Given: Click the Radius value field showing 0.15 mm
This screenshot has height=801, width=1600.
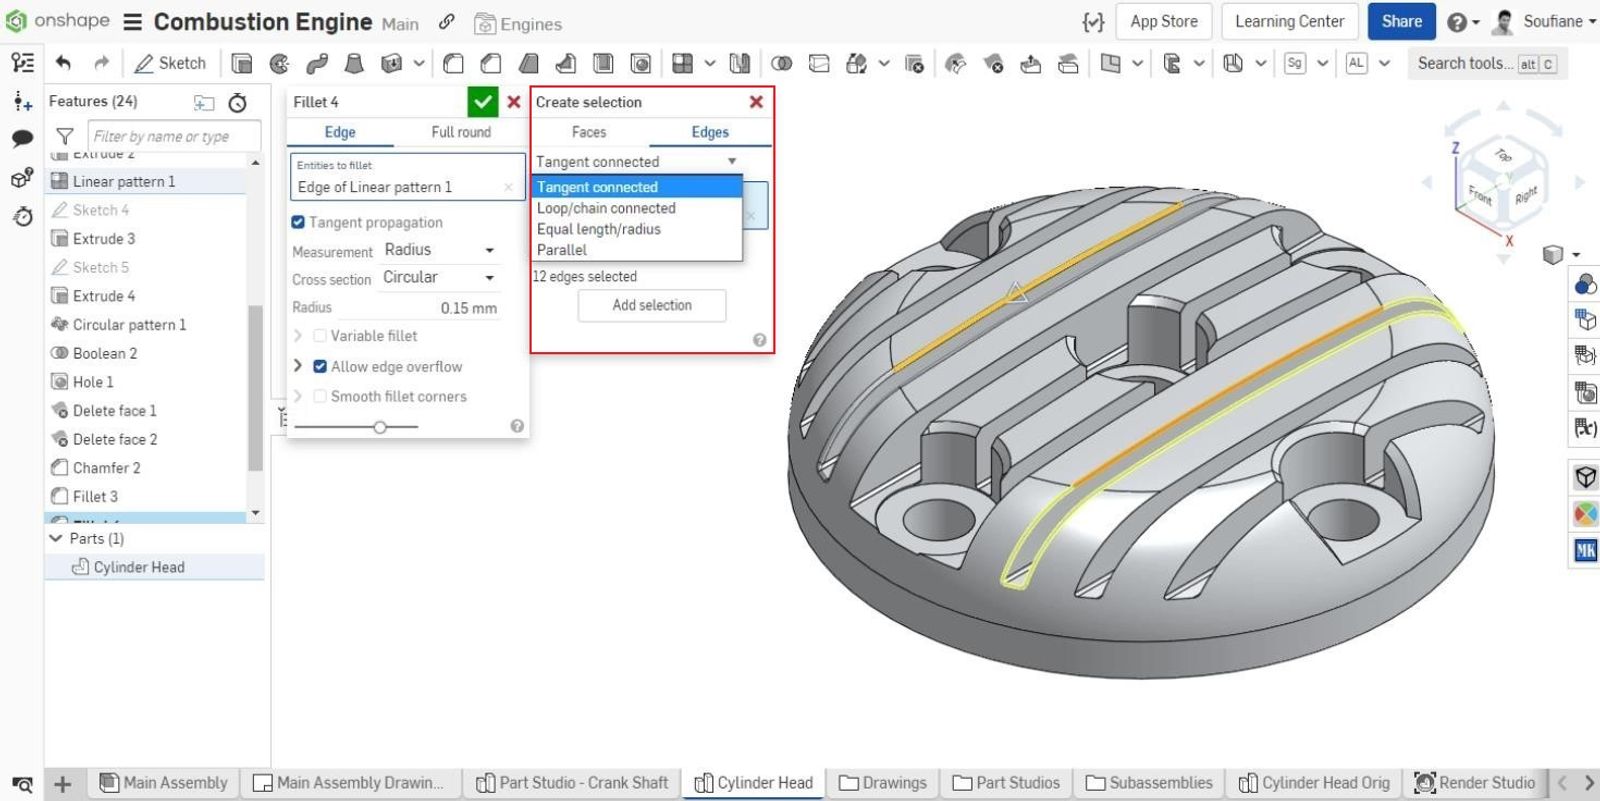Looking at the screenshot, I should pyautogui.click(x=468, y=308).
